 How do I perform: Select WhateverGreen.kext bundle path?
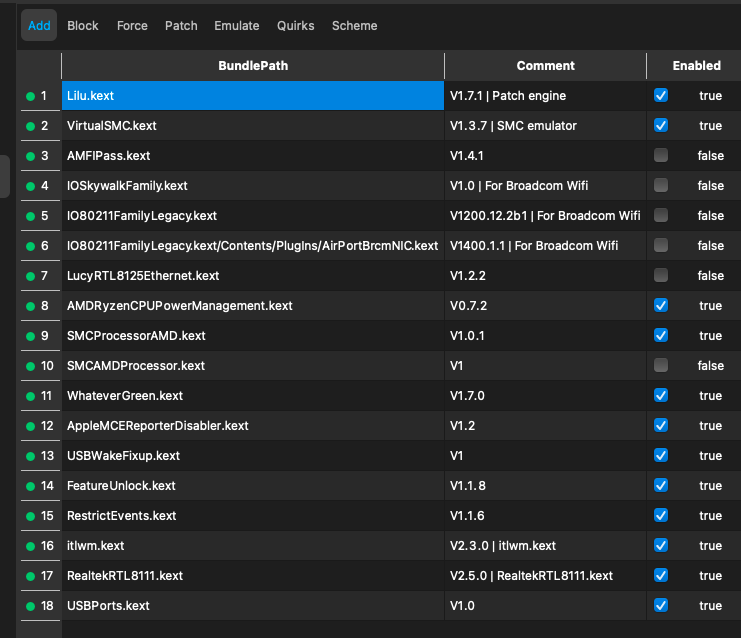253,396
